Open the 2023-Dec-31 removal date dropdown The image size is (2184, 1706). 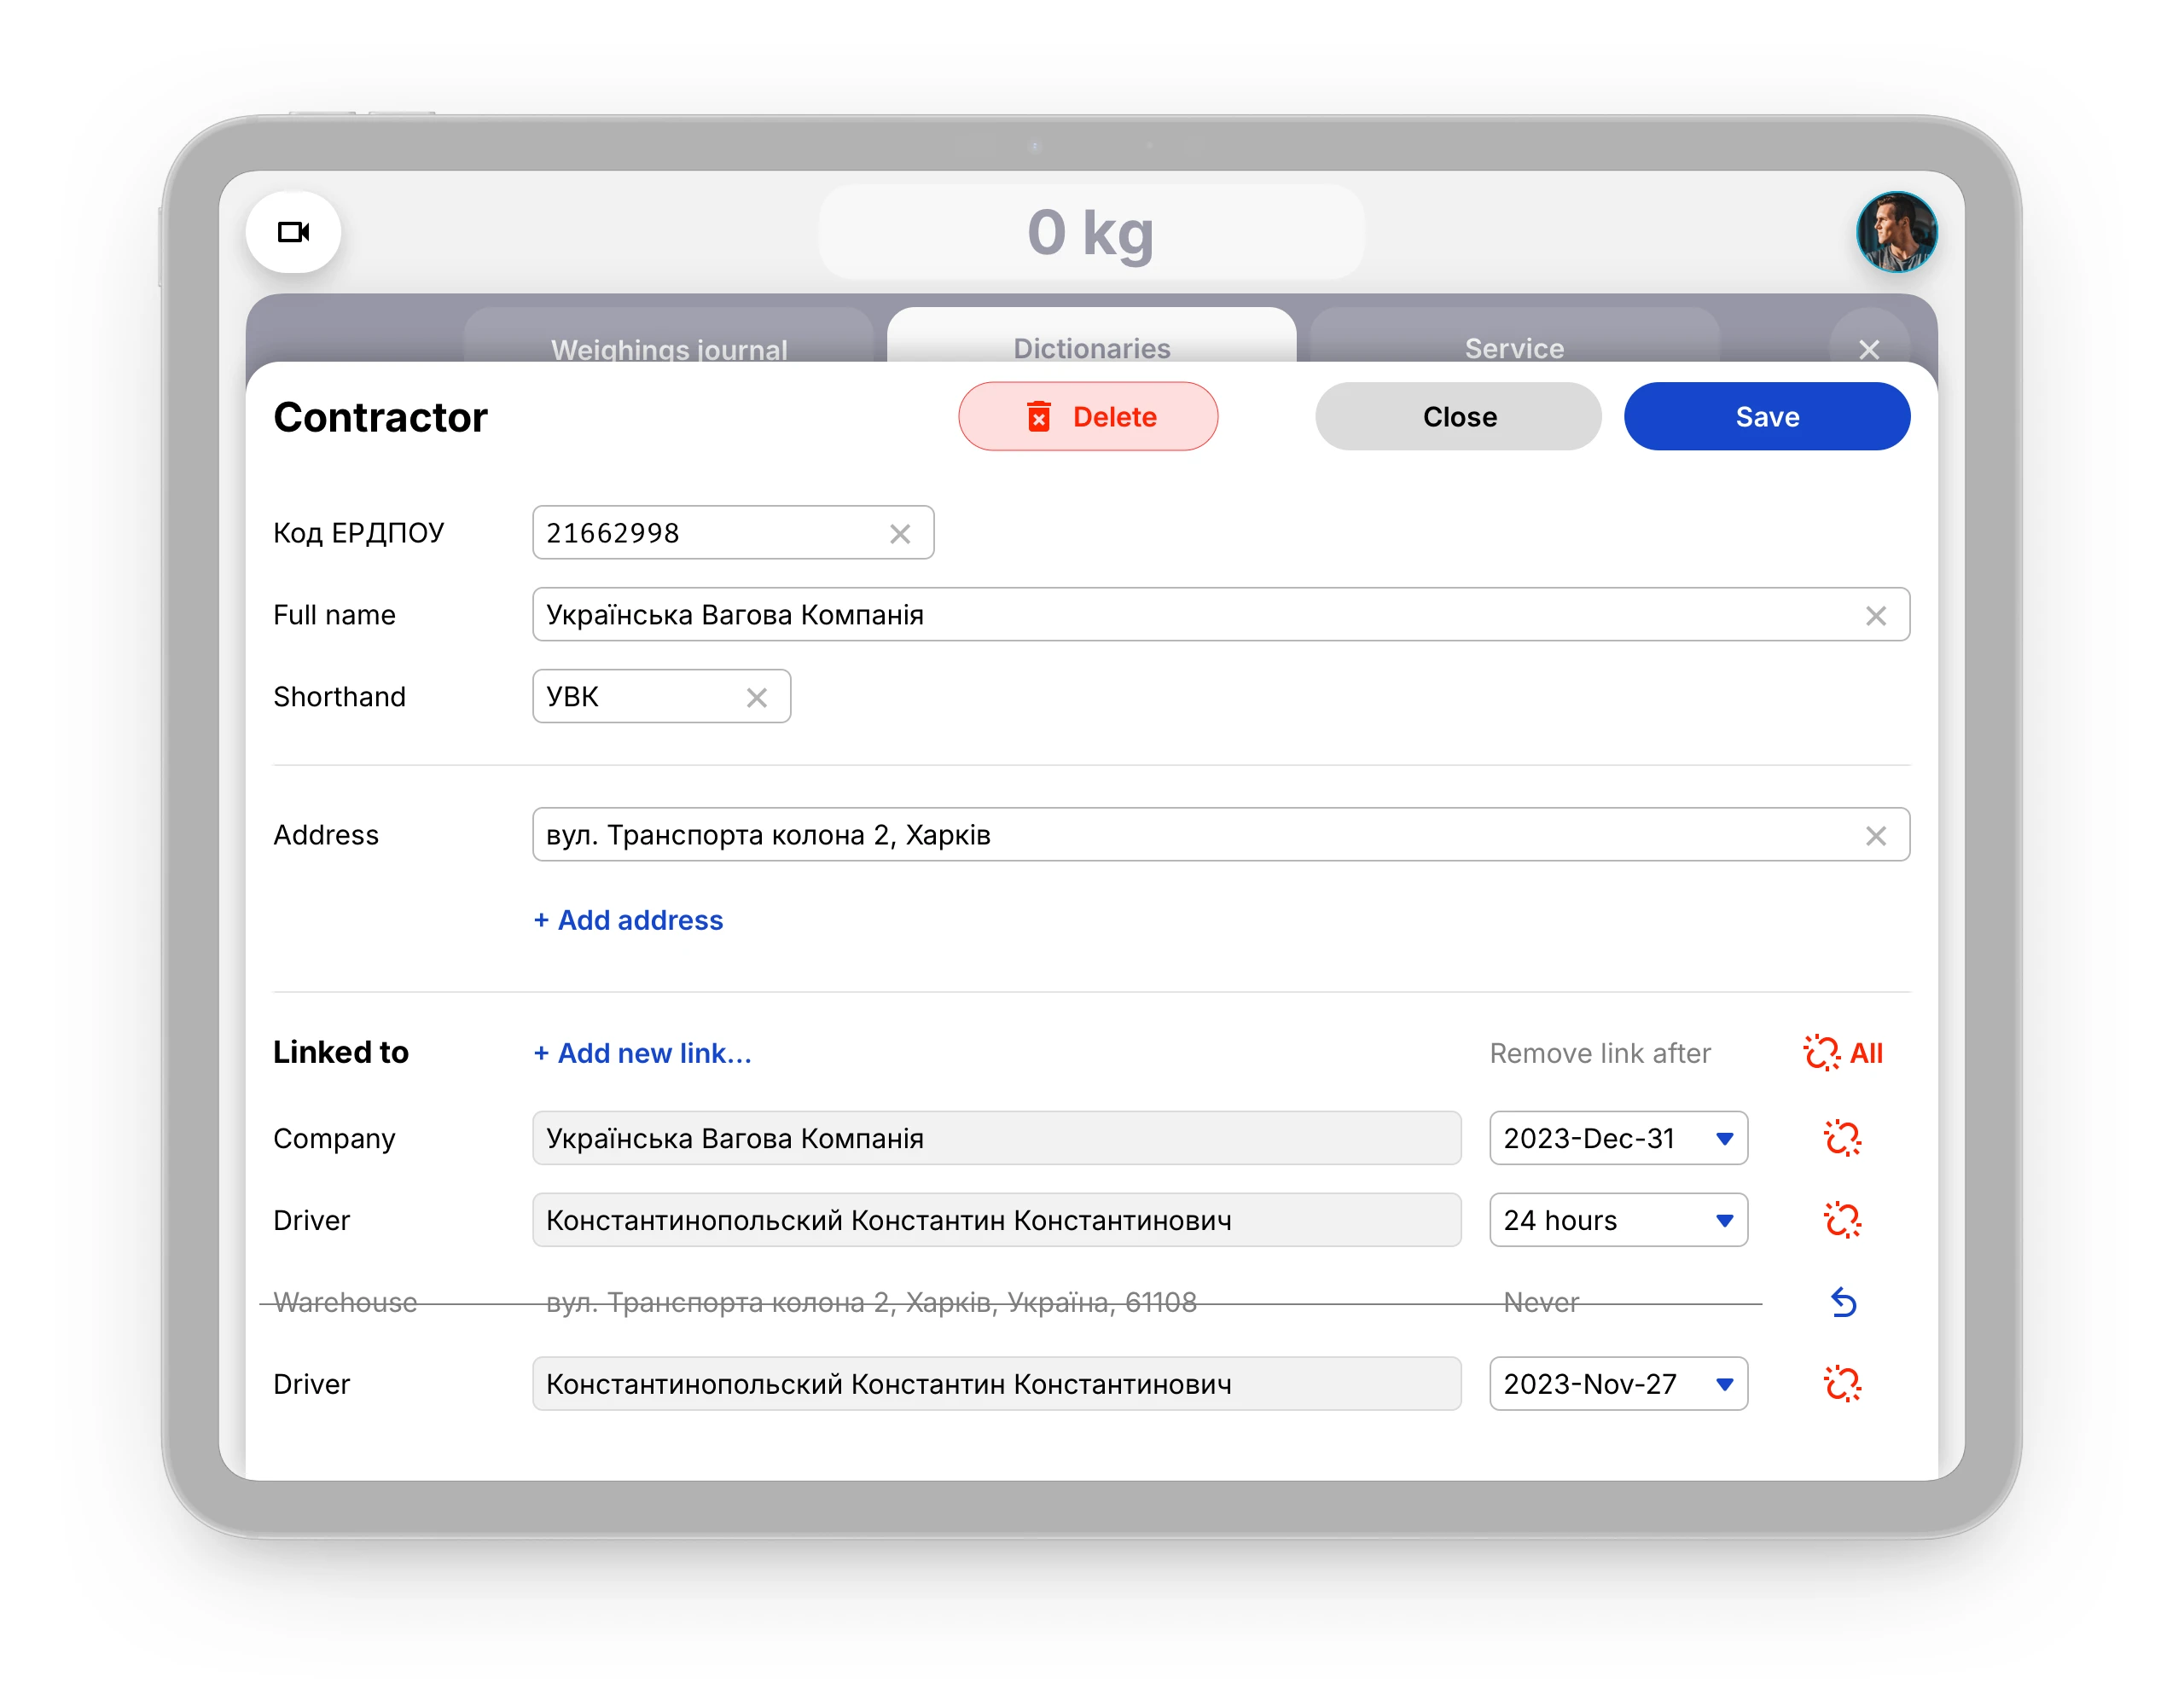tap(1617, 1138)
